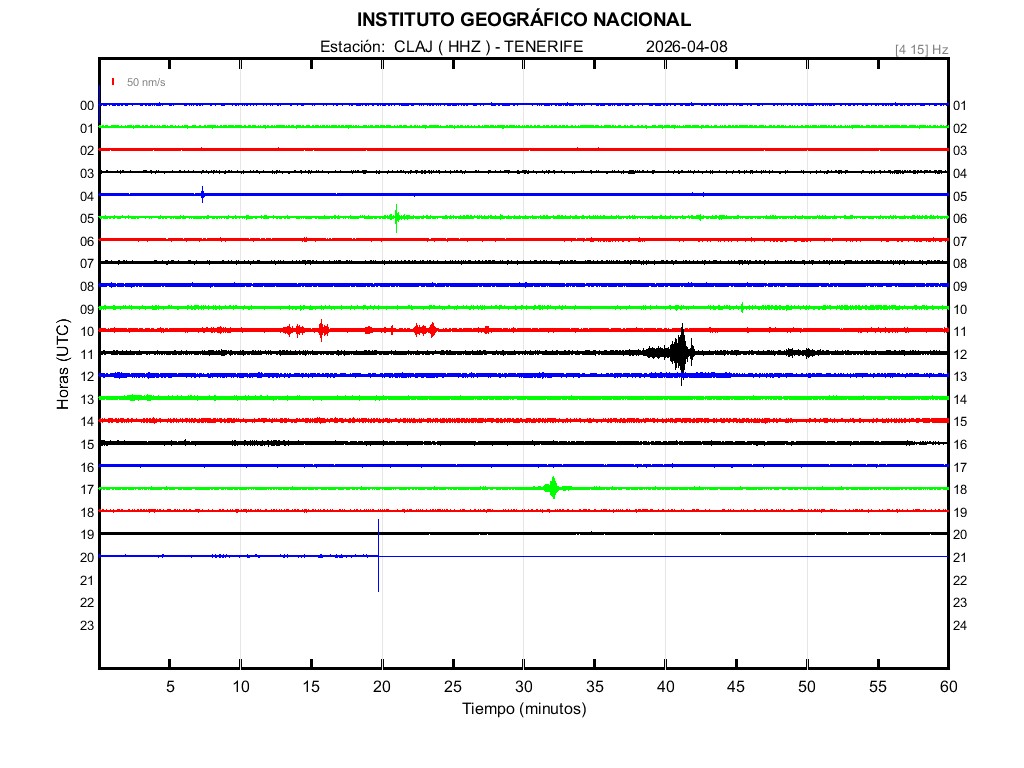Click the tall blue vertical spike at hour 20
Viewport: 1024px width, 768px height.
pyautogui.click(x=378, y=555)
